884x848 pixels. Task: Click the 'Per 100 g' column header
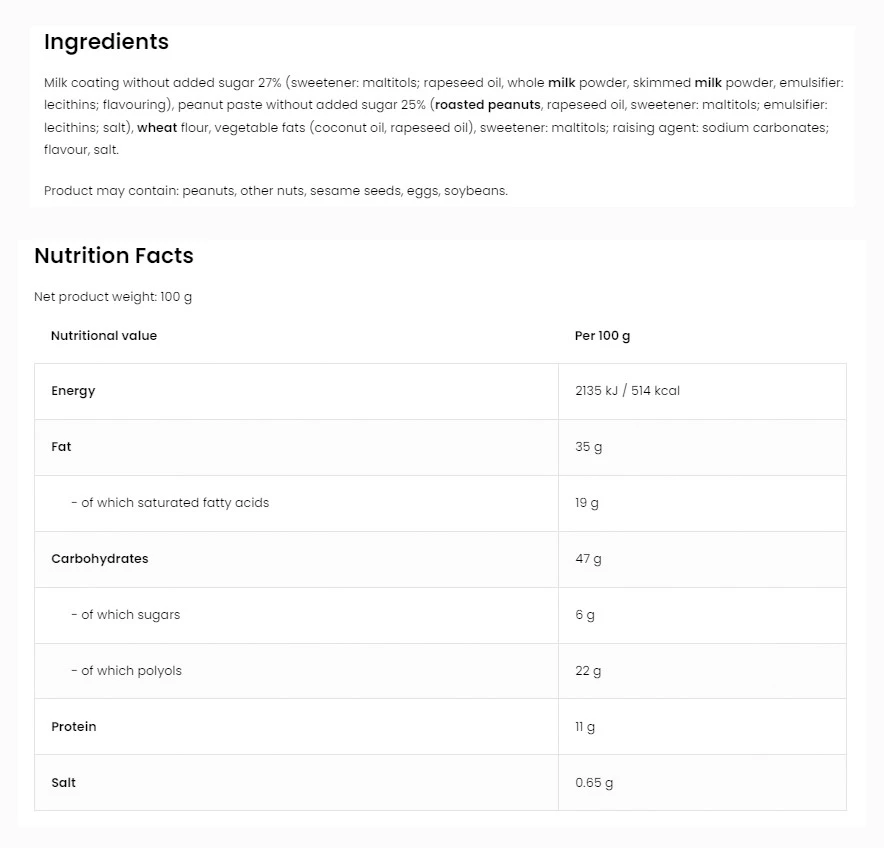602,336
